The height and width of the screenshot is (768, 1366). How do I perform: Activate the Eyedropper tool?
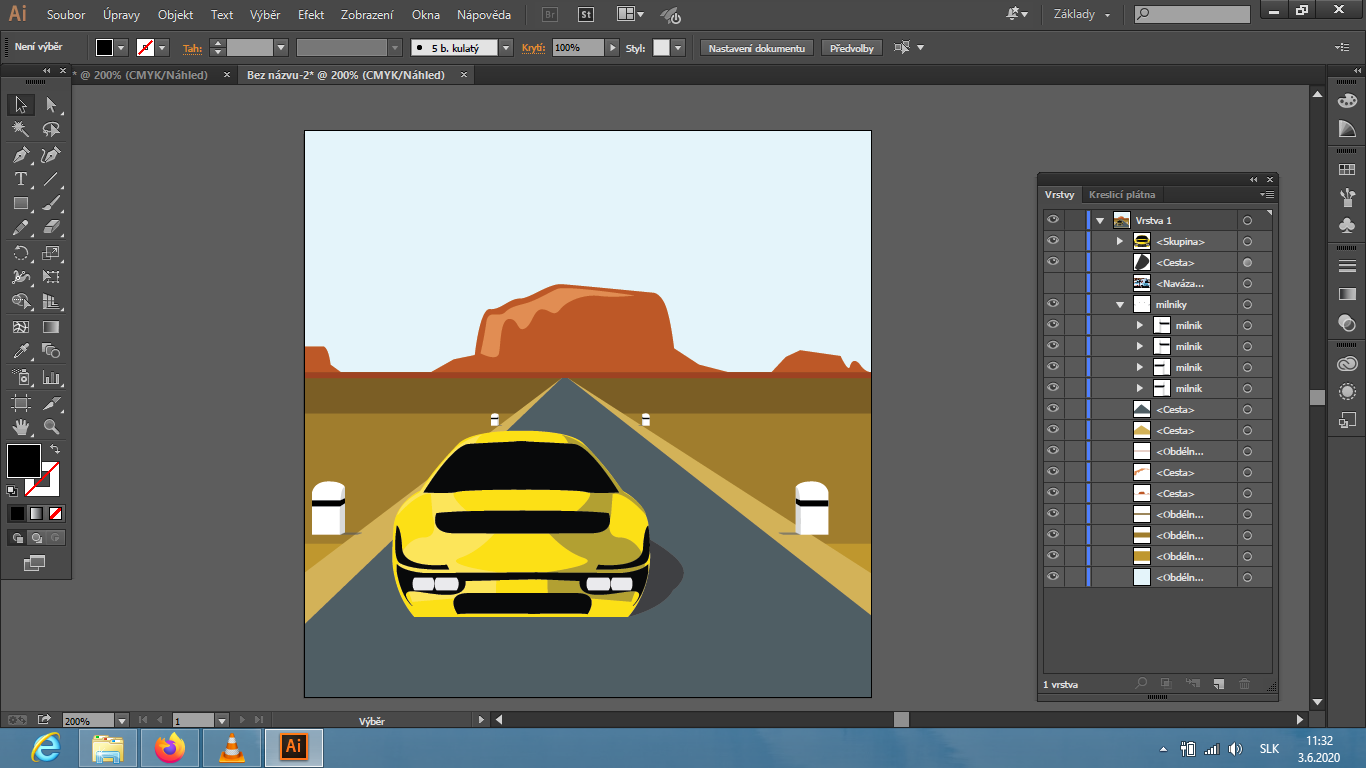(x=20, y=351)
